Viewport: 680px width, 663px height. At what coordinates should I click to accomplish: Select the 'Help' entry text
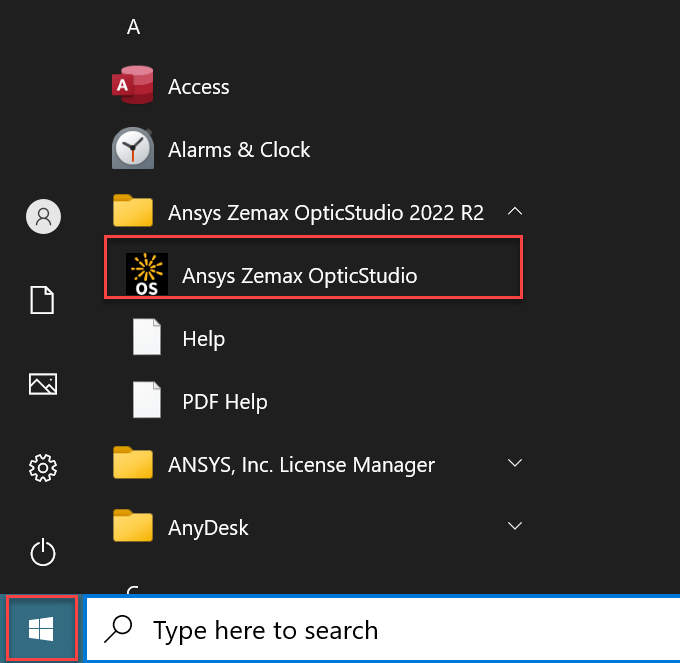coord(203,339)
